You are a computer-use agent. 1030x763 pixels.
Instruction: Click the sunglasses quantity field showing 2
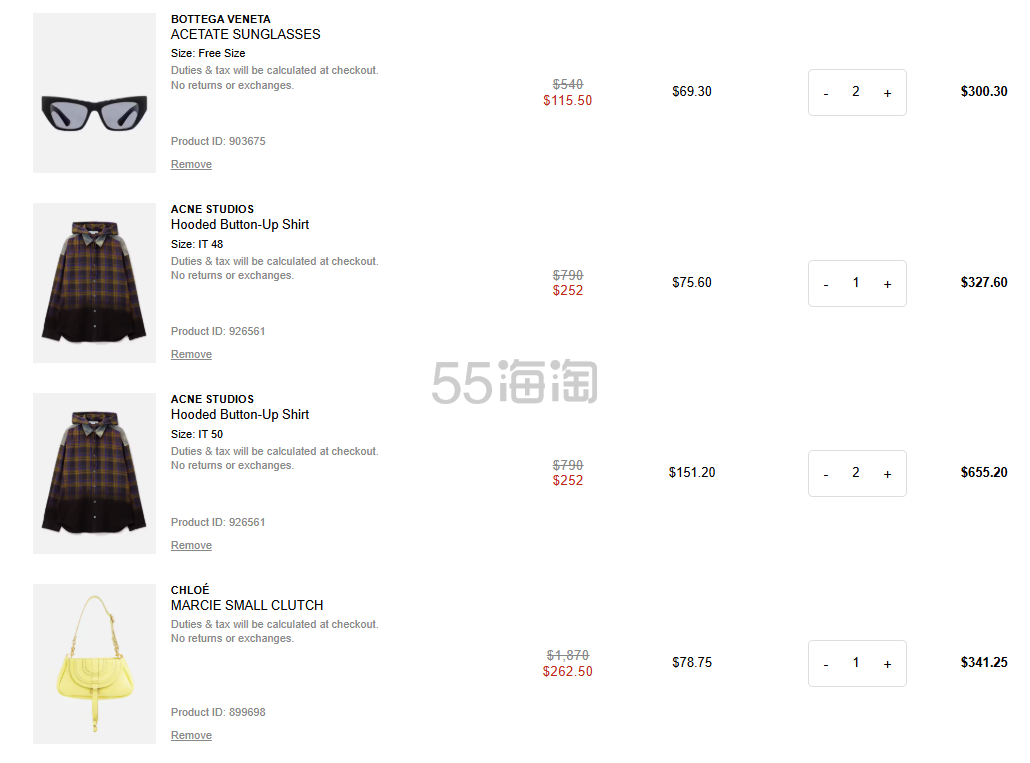(x=856, y=92)
